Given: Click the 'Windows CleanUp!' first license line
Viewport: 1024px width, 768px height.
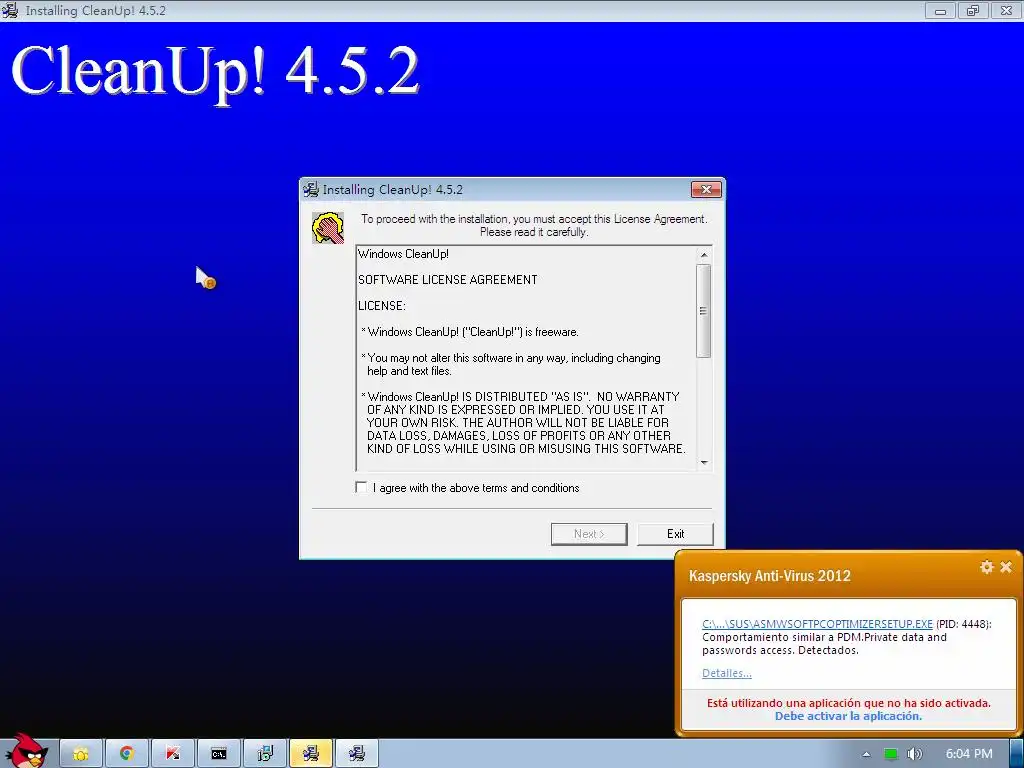Looking at the screenshot, I should (403, 253).
